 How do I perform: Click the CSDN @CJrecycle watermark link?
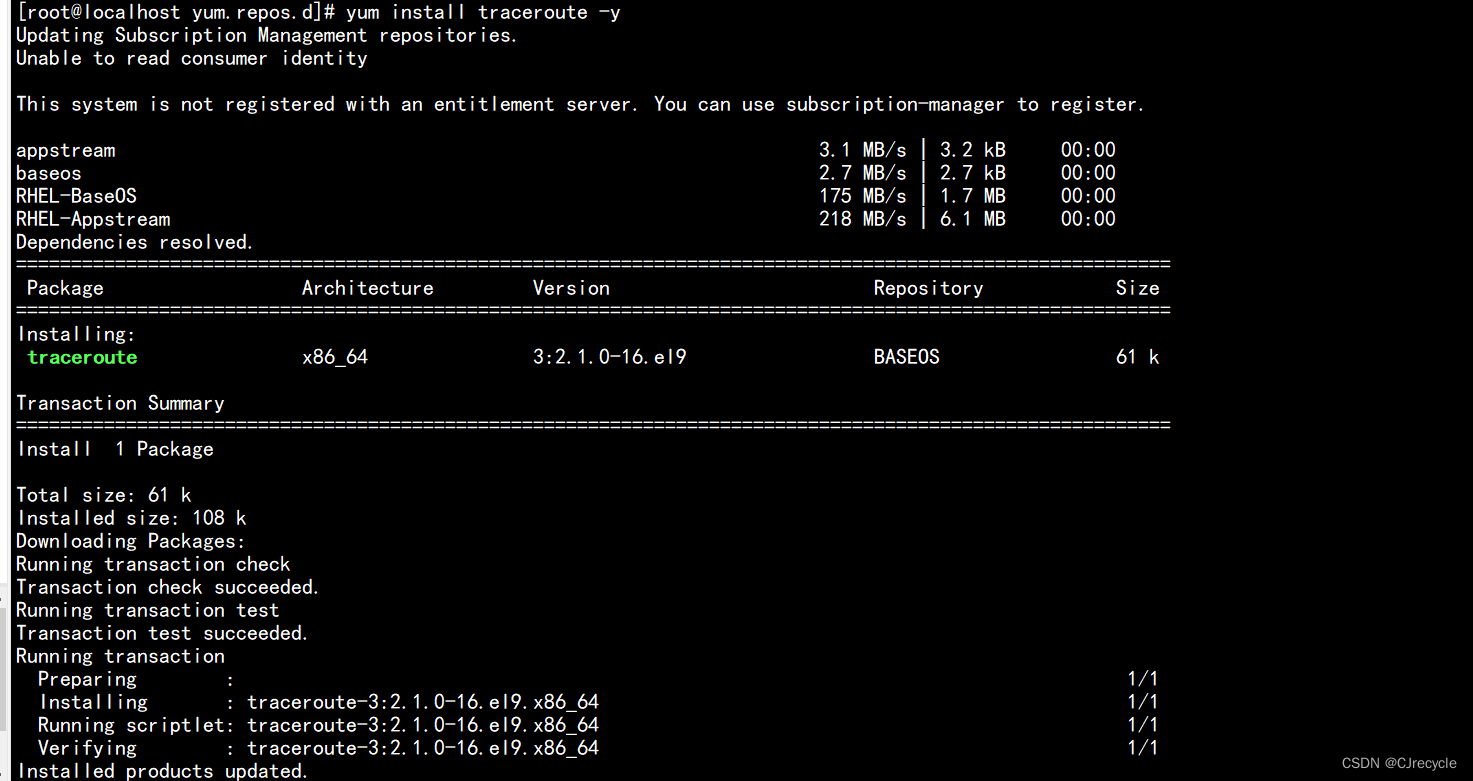point(1399,762)
